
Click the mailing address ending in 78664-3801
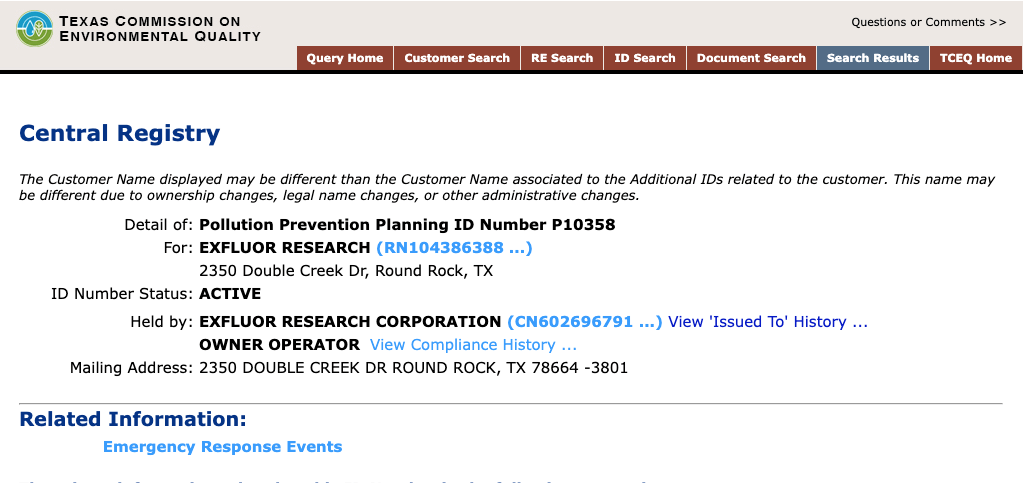point(414,367)
